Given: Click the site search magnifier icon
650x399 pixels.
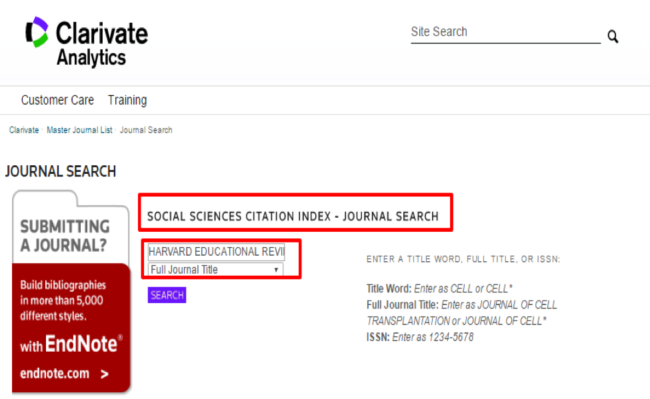Looking at the screenshot, I should 613,36.
